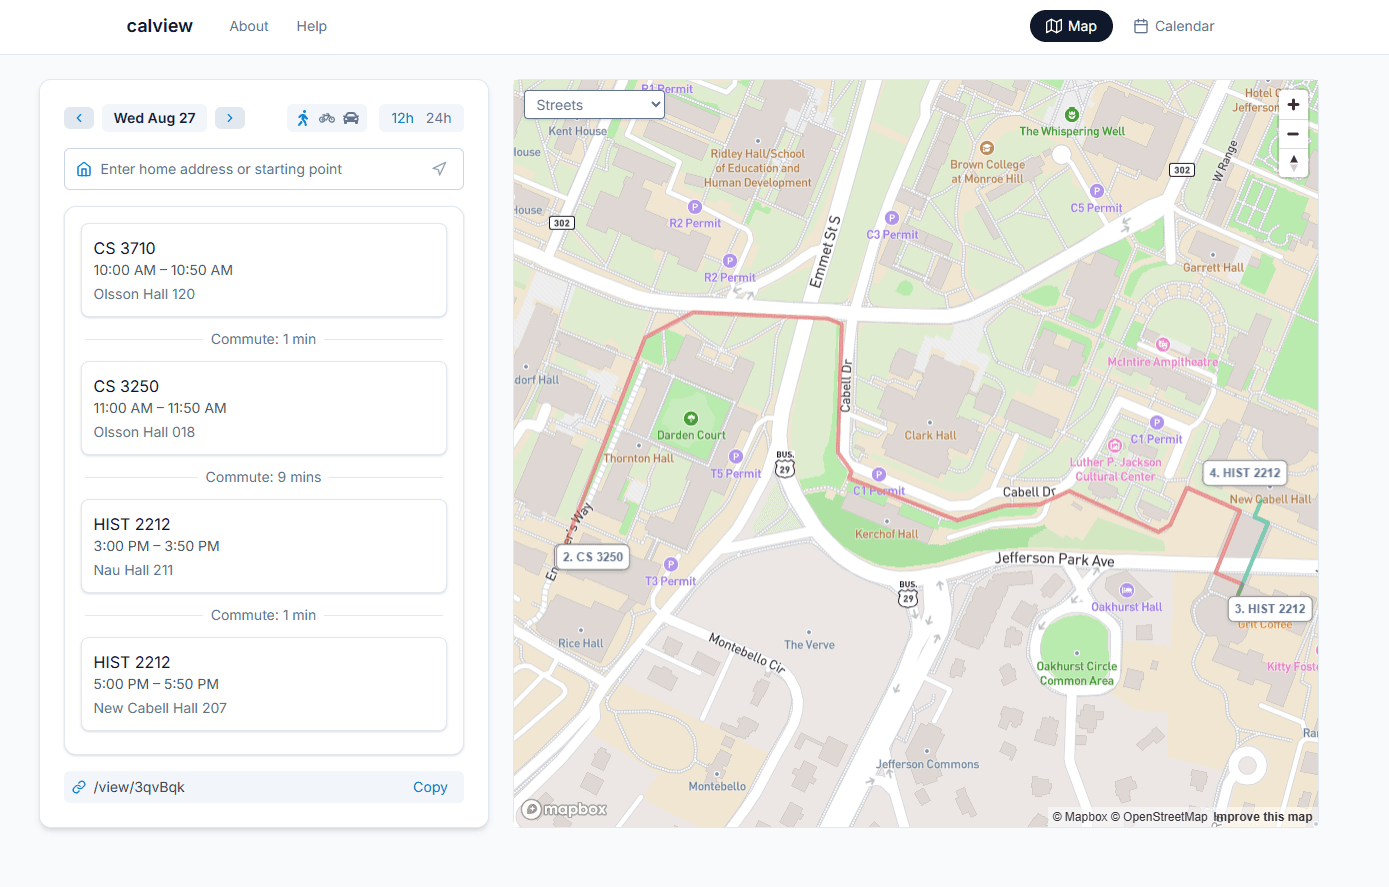Screen dimensions: 1389x887
Task: Go to the previous day
Action: (x=79, y=118)
